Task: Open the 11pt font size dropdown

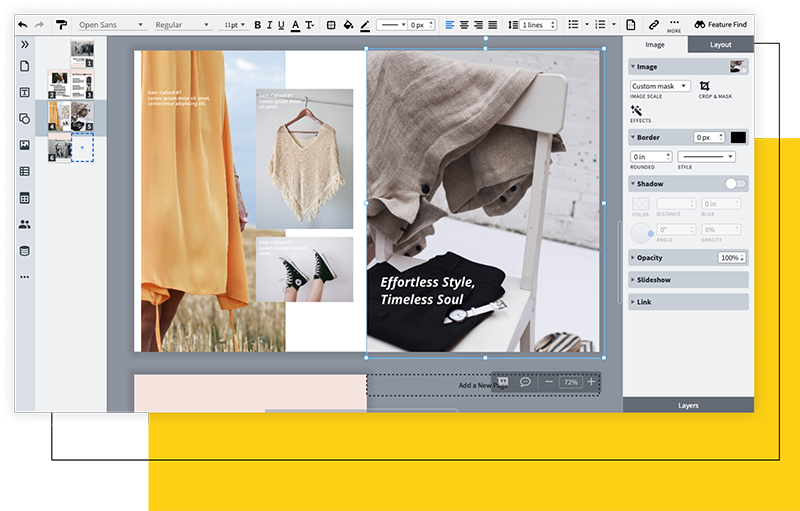Action: coord(235,24)
